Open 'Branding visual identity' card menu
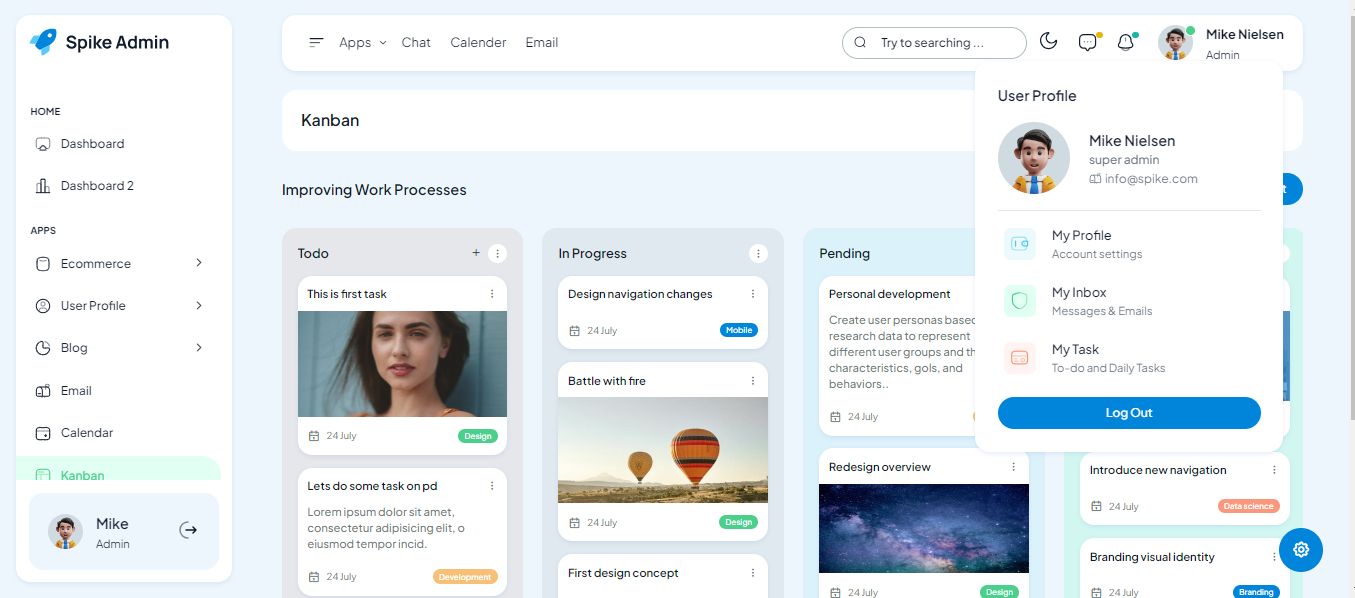 tap(1274, 557)
